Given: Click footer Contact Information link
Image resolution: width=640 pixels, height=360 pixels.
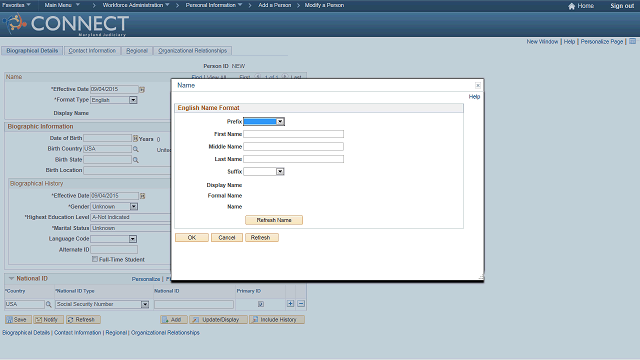Looking at the screenshot, I should [x=78, y=333].
